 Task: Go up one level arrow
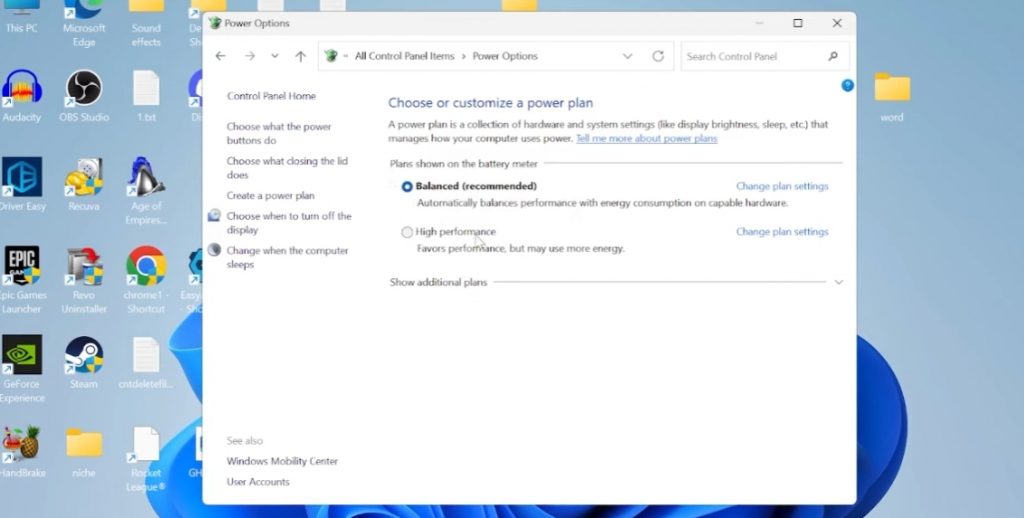tap(300, 56)
